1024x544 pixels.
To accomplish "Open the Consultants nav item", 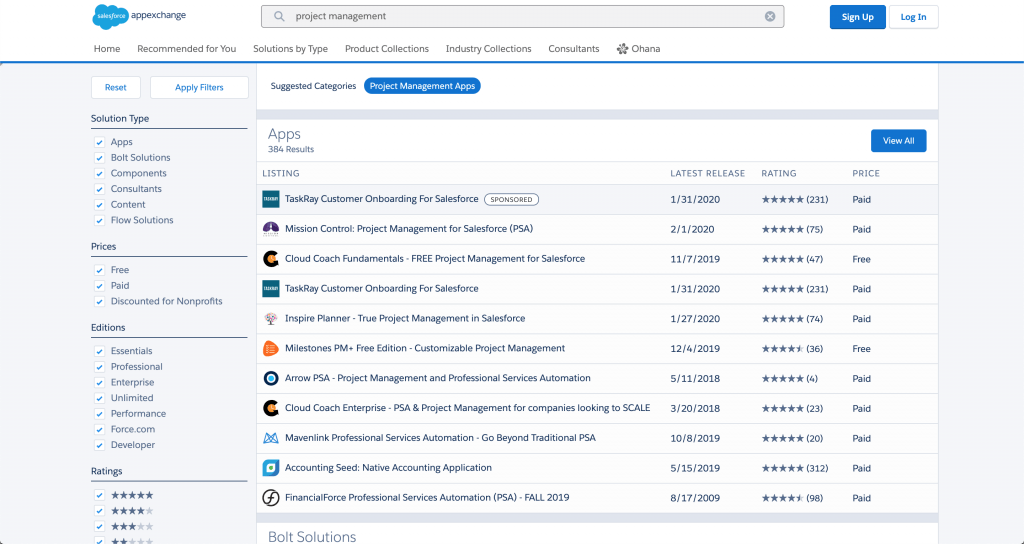I will [574, 49].
